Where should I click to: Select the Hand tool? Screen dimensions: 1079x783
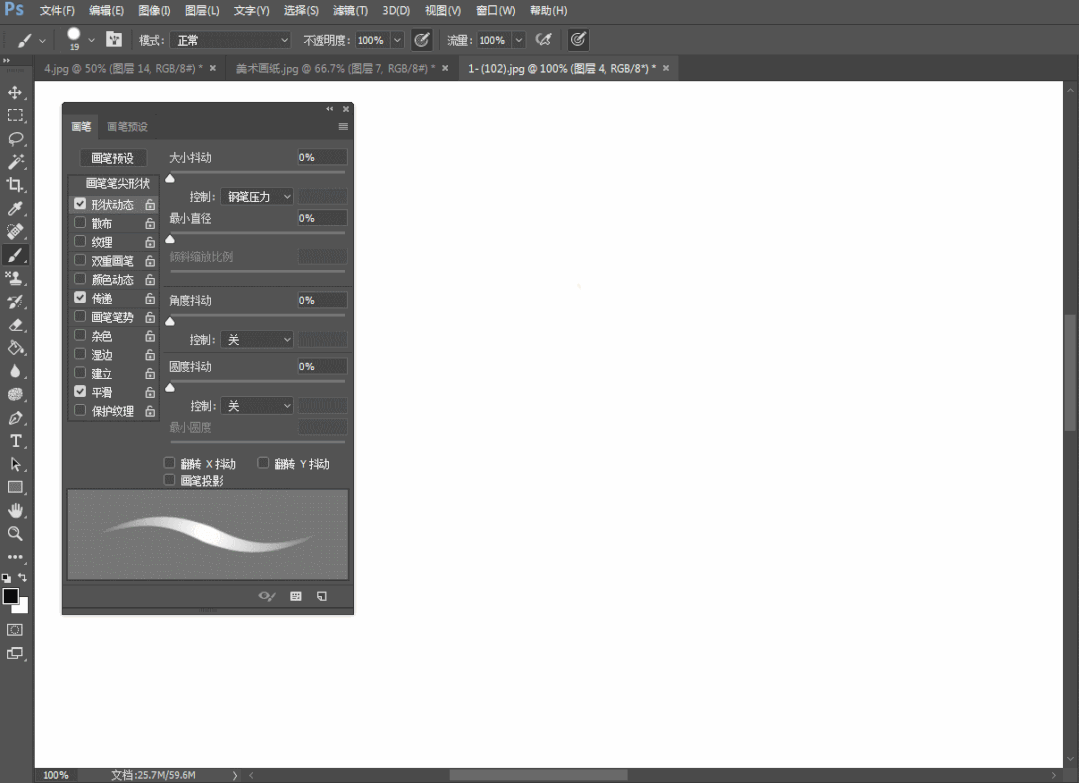[x=14, y=511]
